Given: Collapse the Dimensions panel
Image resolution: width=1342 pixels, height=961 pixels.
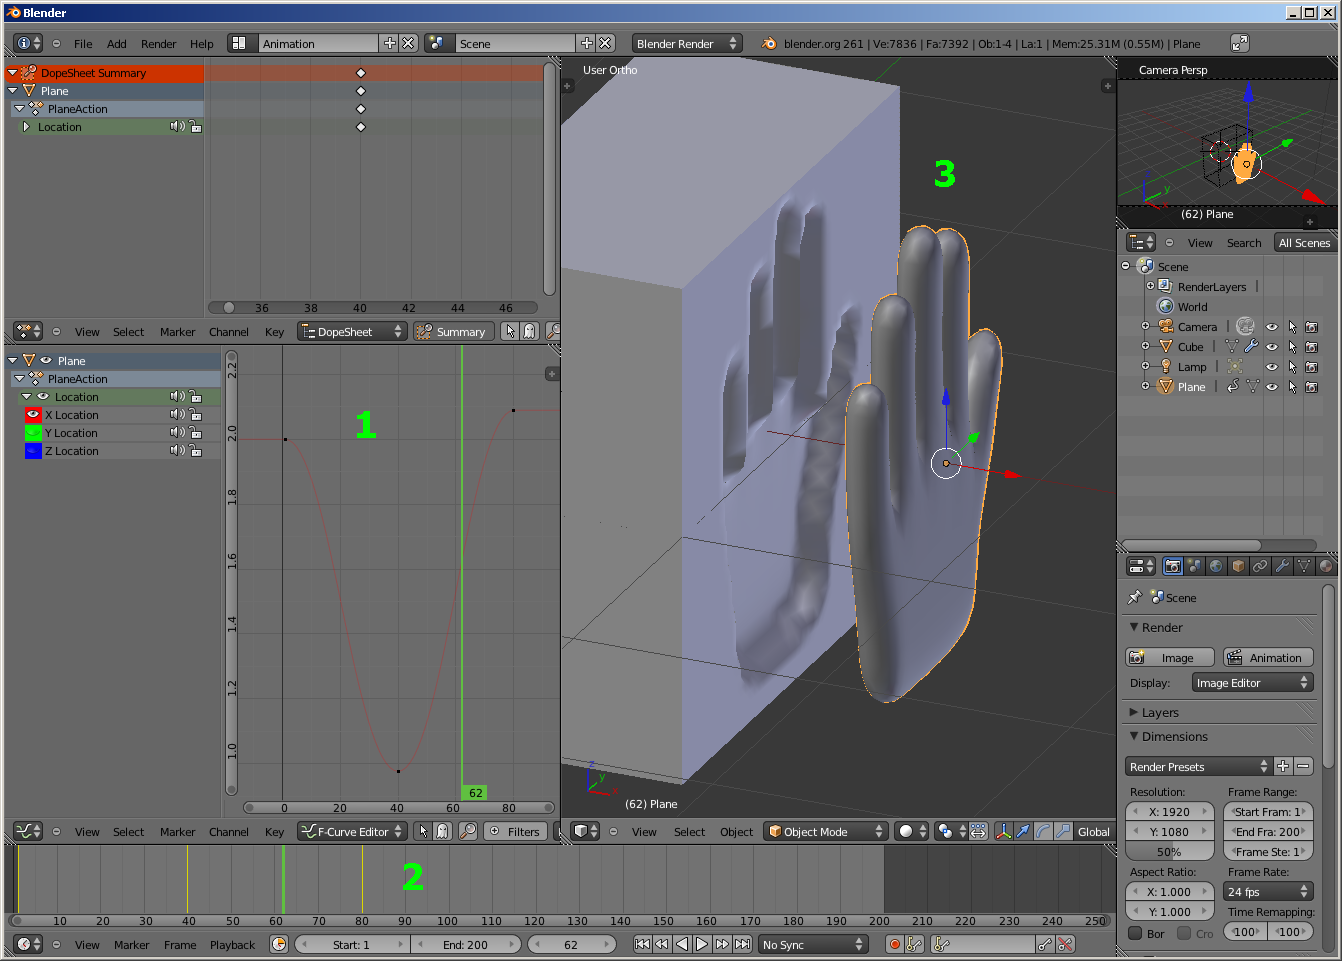Looking at the screenshot, I should pyautogui.click(x=1174, y=737).
